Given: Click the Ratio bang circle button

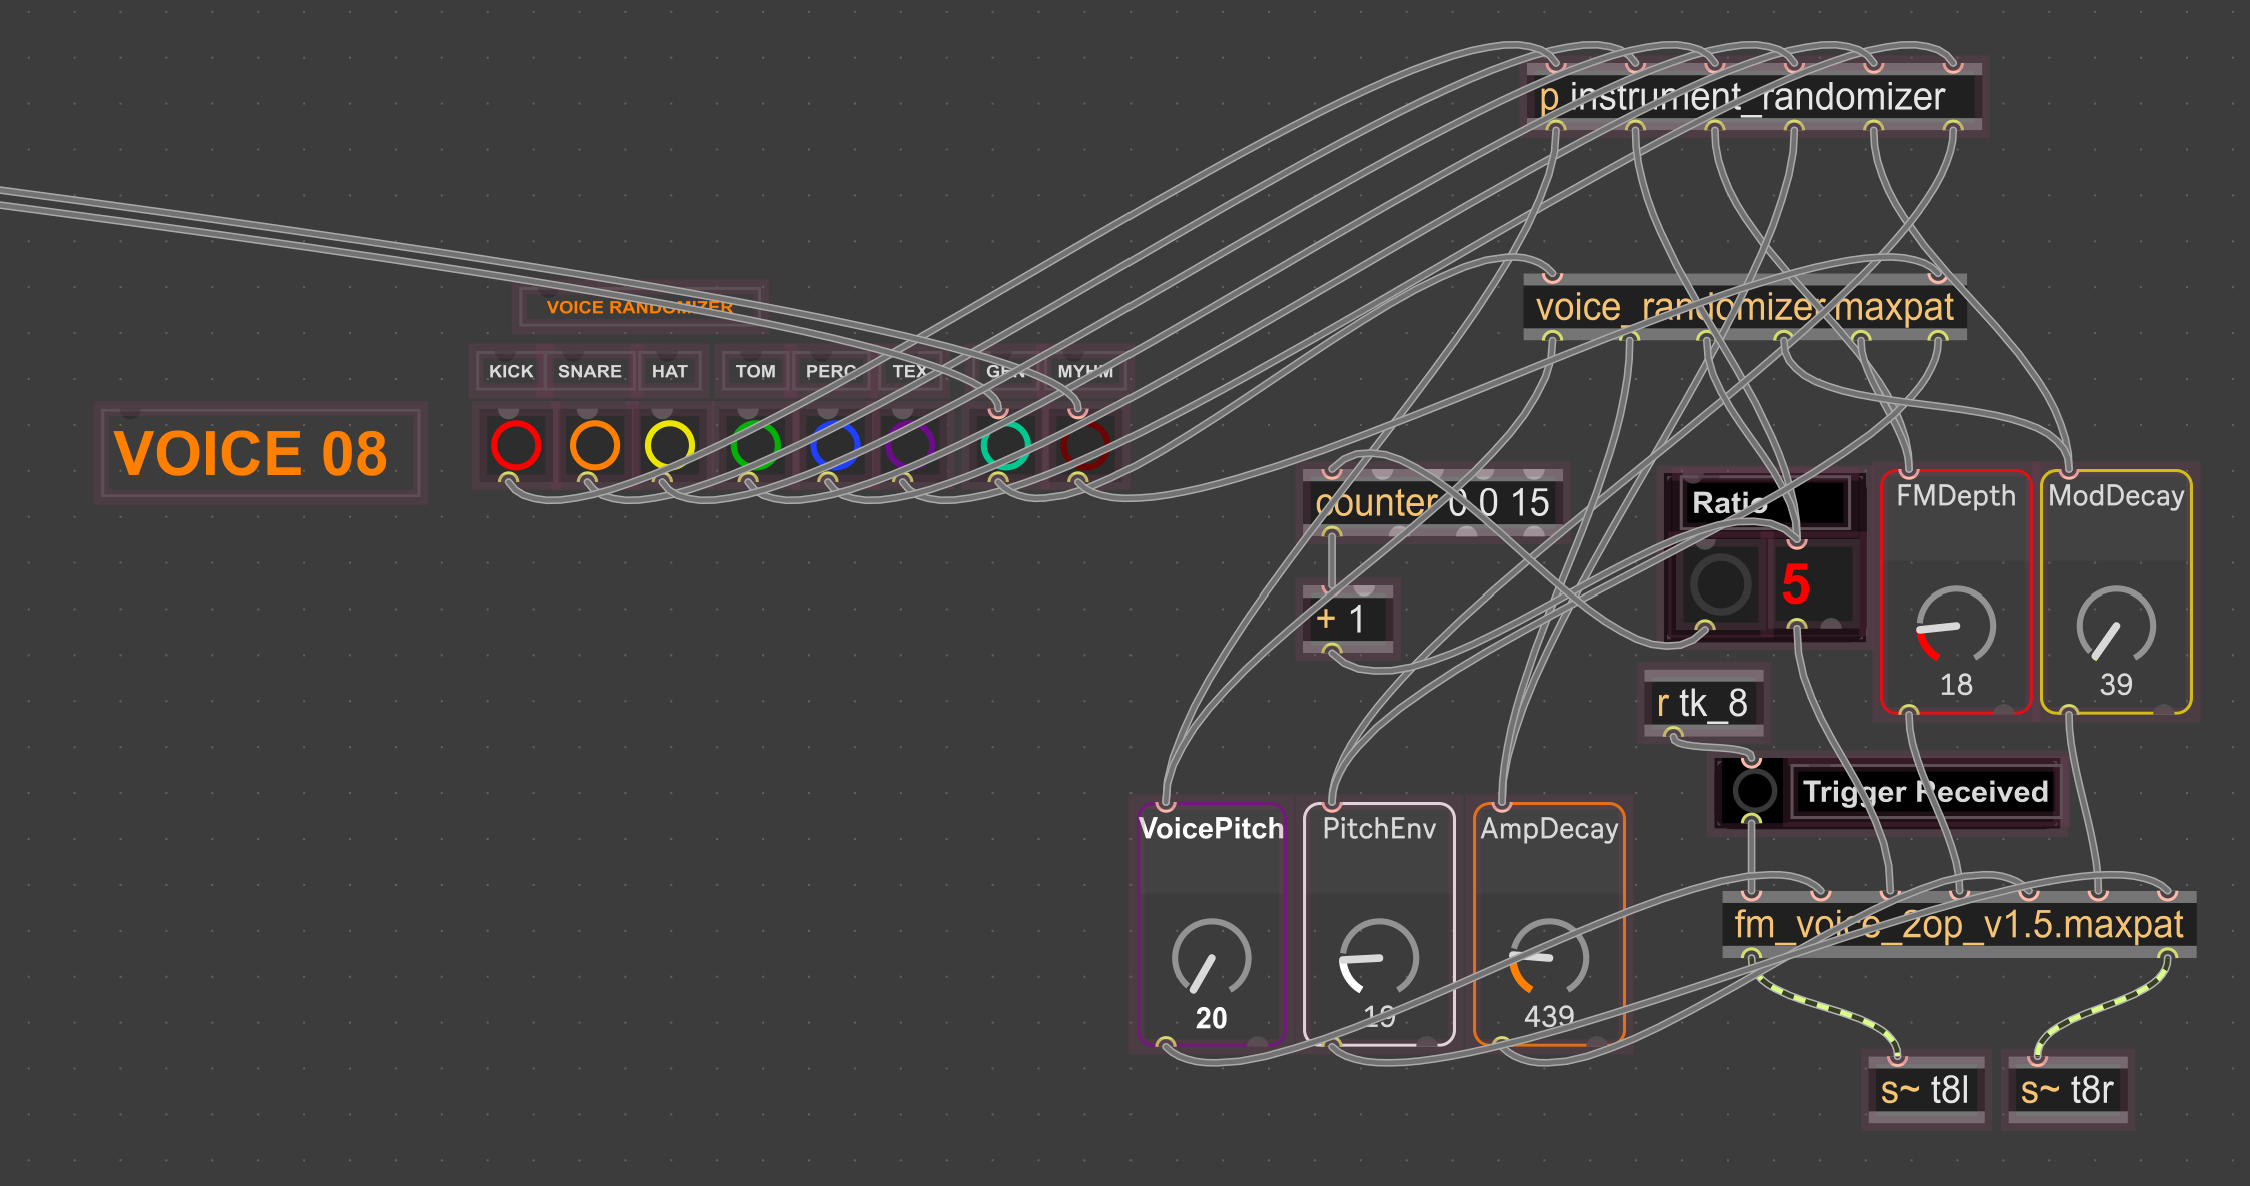Looking at the screenshot, I should [1720, 585].
